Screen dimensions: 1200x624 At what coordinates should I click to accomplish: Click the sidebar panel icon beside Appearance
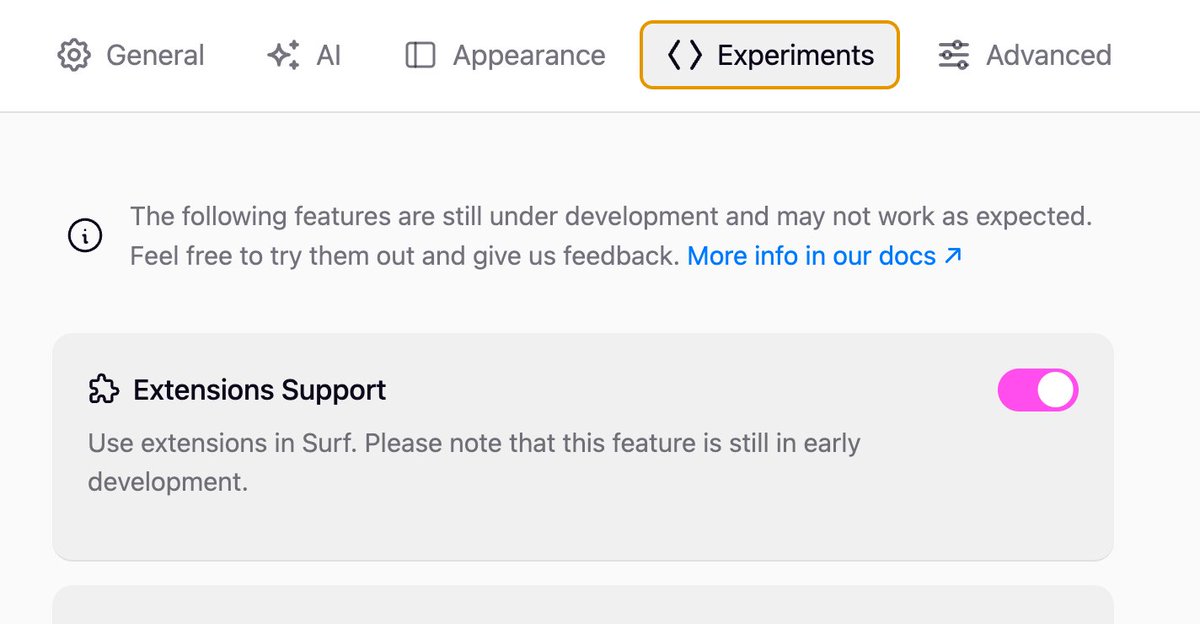[420, 55]
